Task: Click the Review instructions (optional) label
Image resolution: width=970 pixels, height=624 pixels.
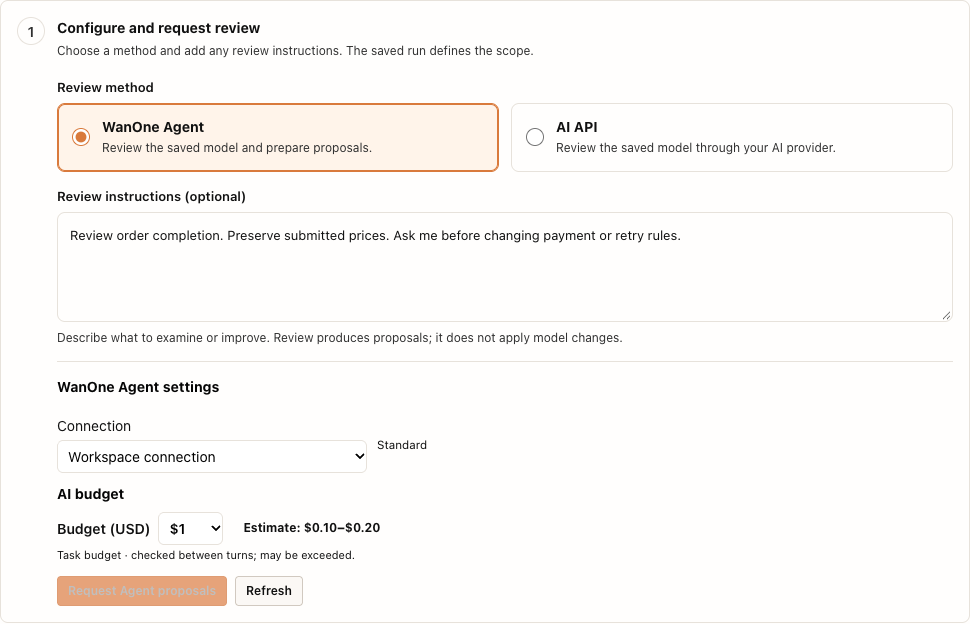Action: click(151, 197)
